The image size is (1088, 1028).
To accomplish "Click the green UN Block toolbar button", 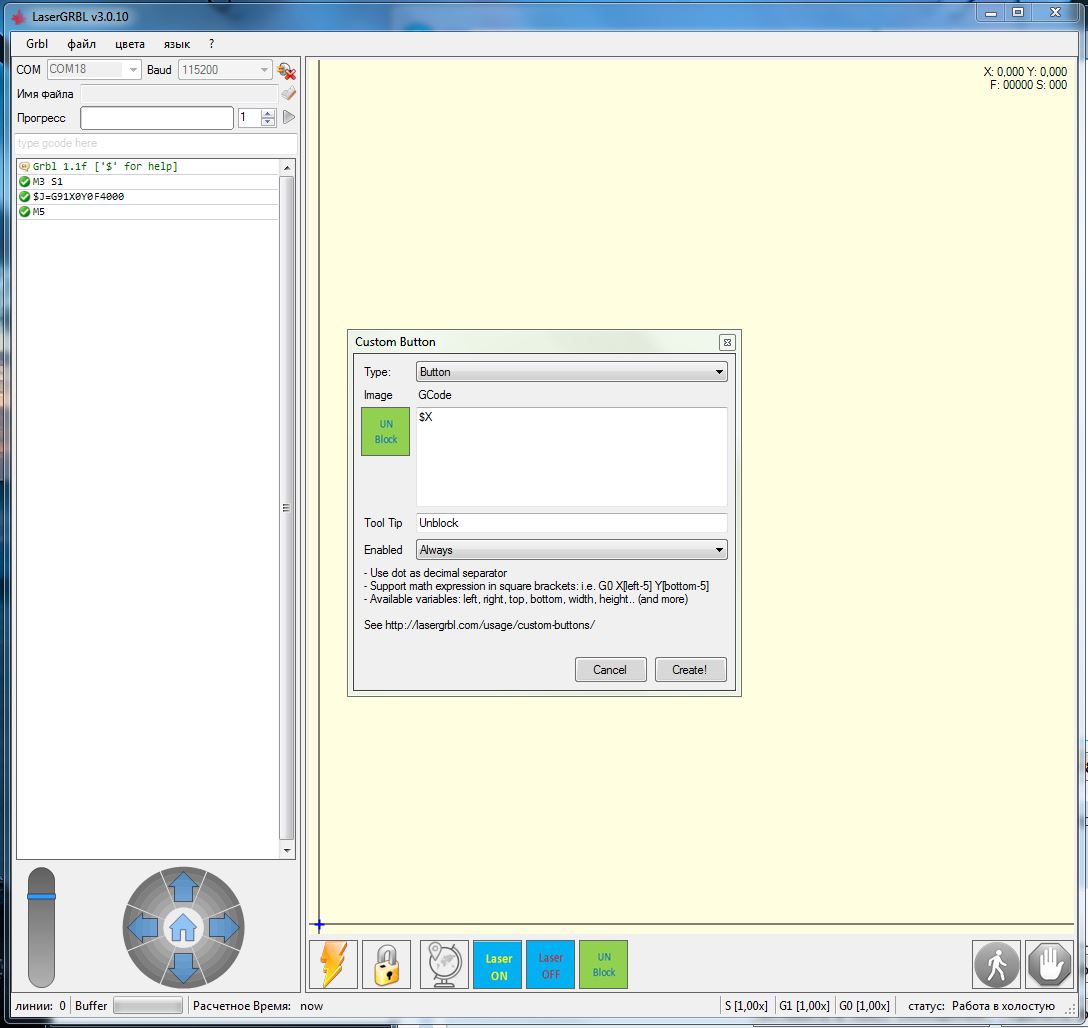I will [x=604, y=964].
